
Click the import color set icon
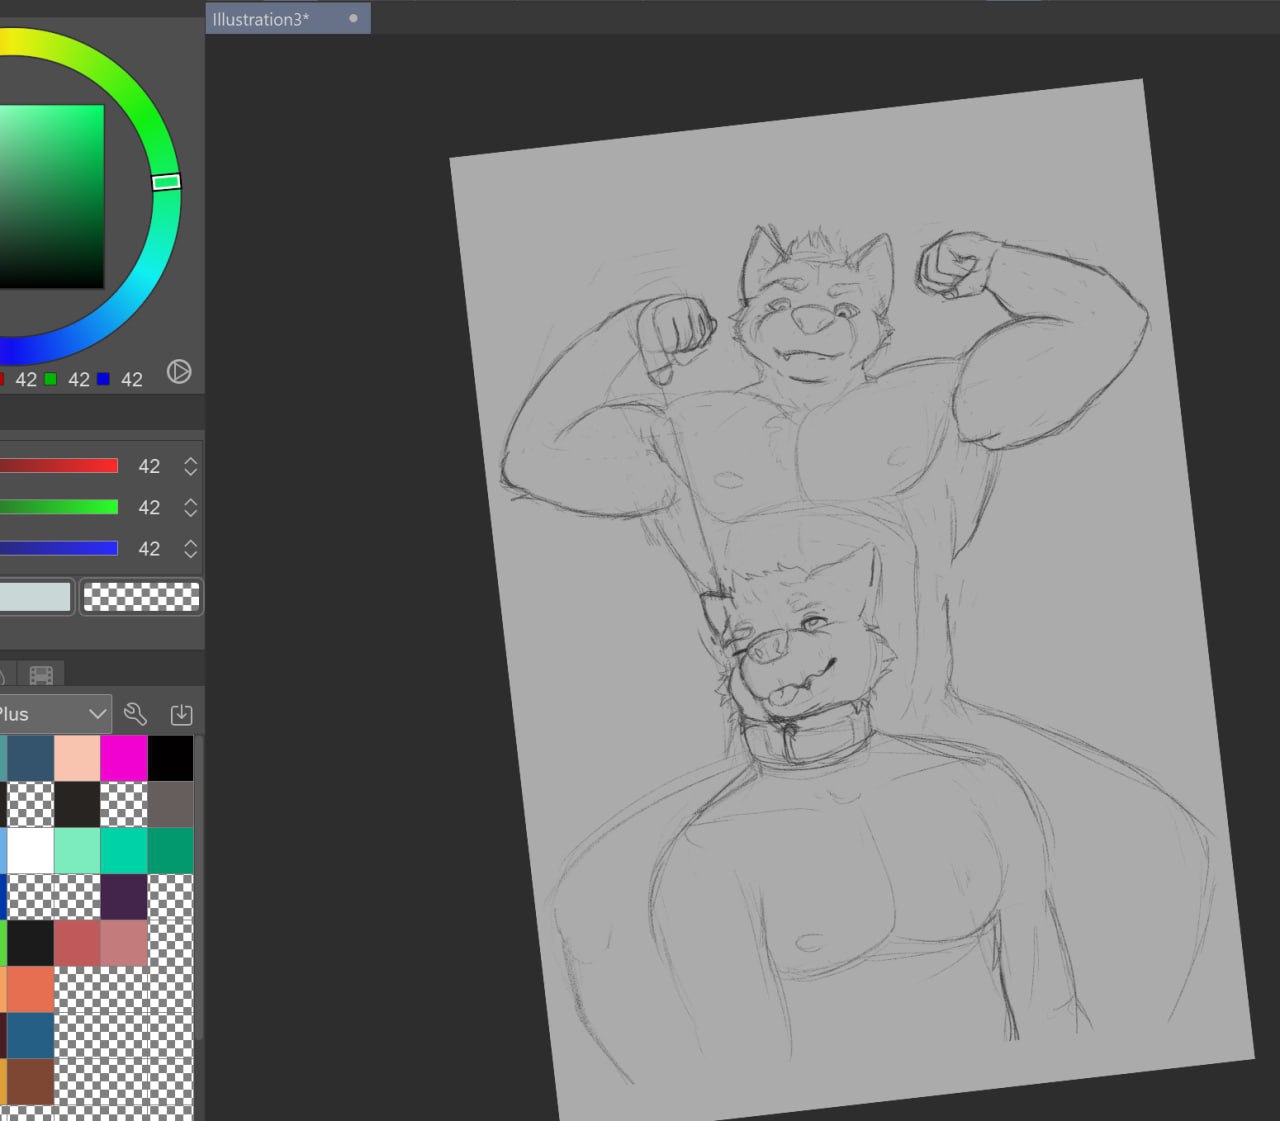coord(181,714)
